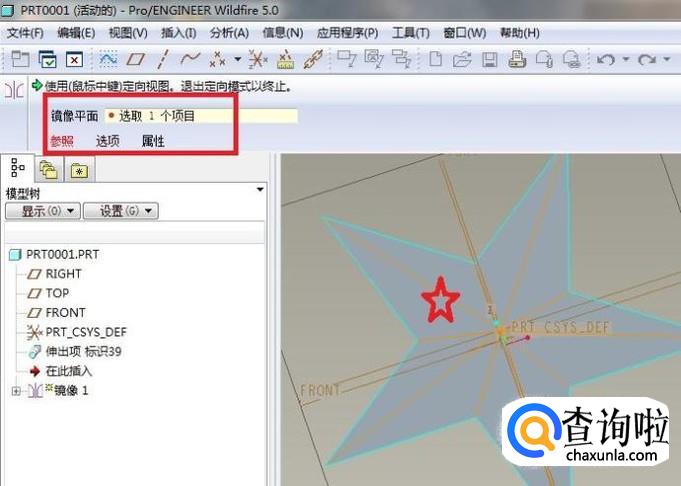
Task: Click the redo arrow icon
Action: 647,59
